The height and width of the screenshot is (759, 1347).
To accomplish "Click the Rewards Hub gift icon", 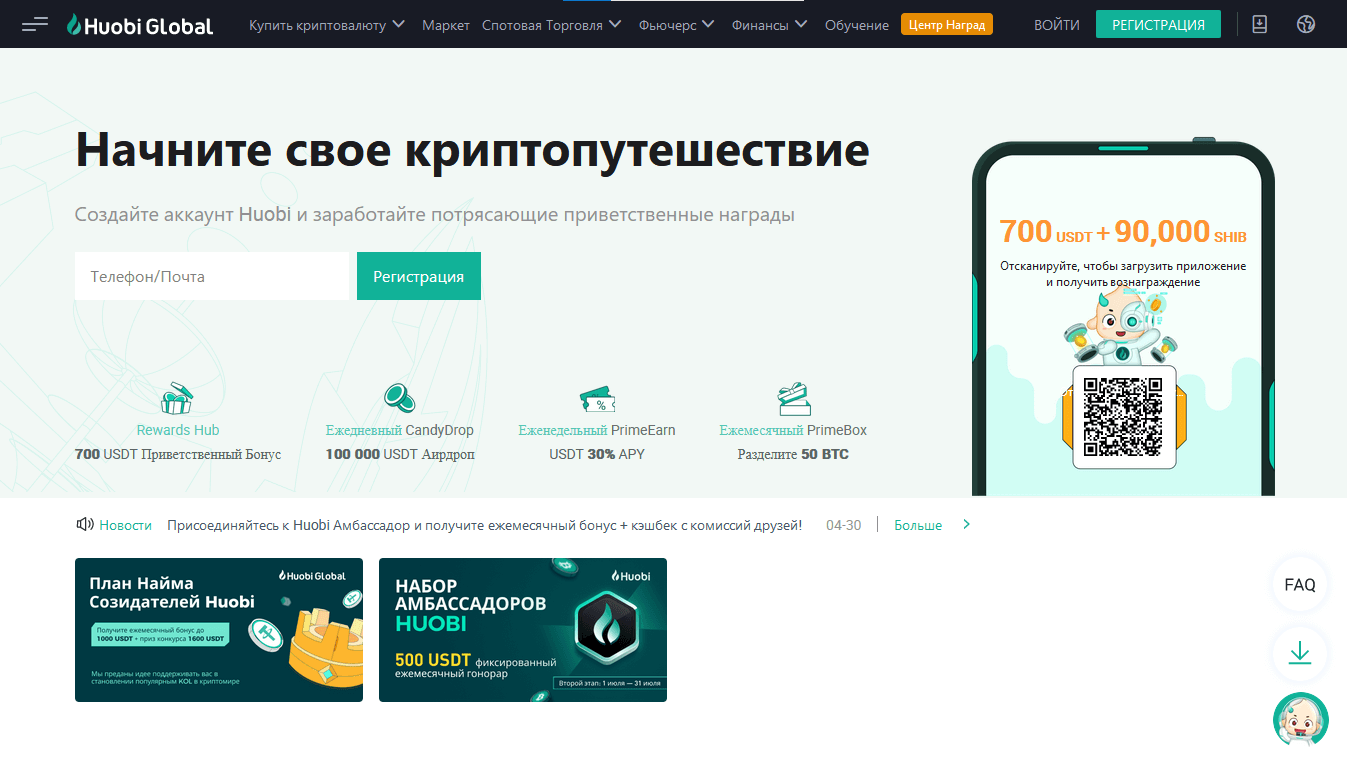I will (177, 399).
